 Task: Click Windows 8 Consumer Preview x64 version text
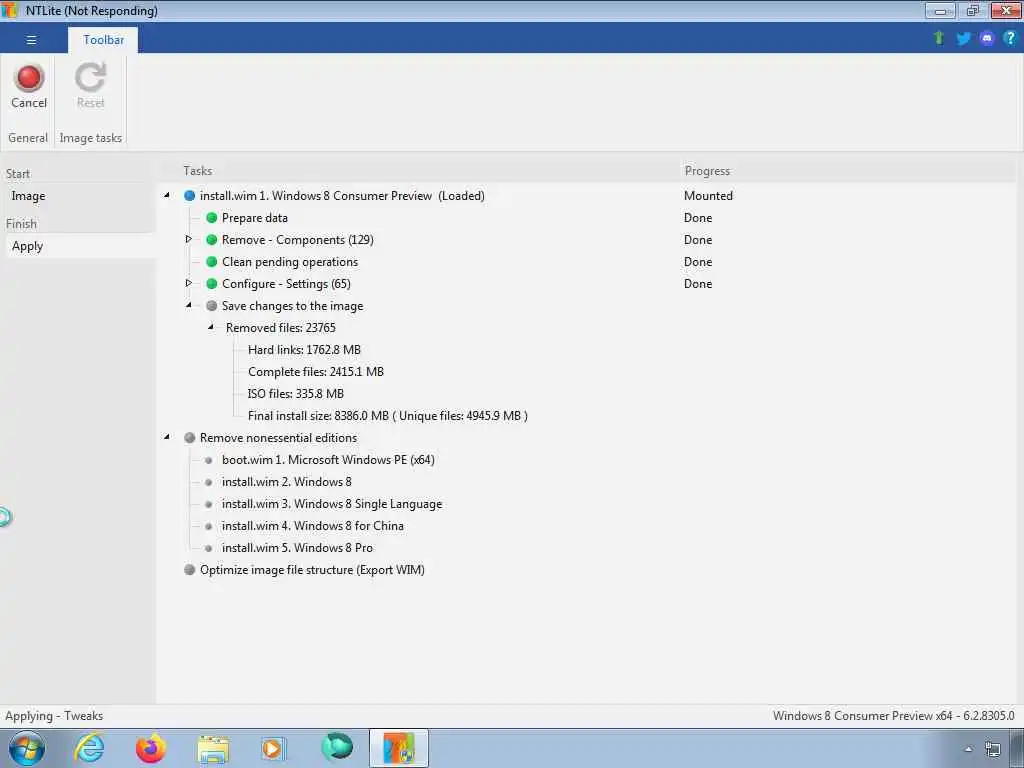[x=893, y=716]
